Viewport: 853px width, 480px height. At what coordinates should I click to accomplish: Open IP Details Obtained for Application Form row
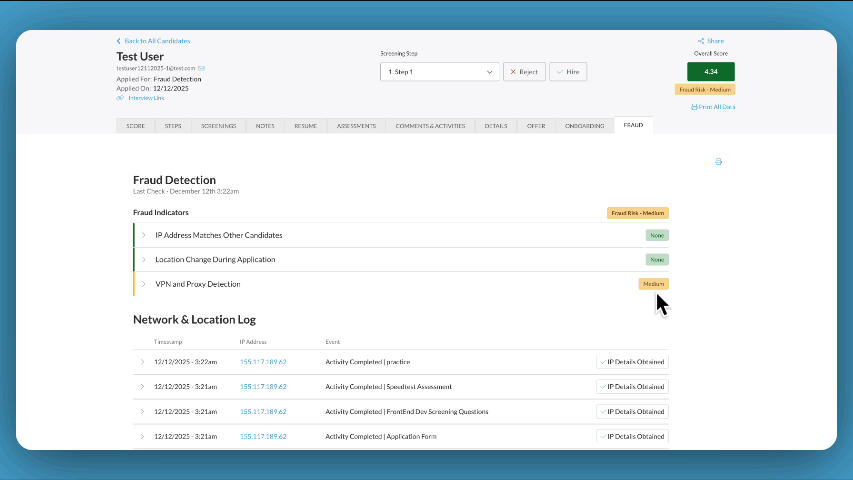632,437
